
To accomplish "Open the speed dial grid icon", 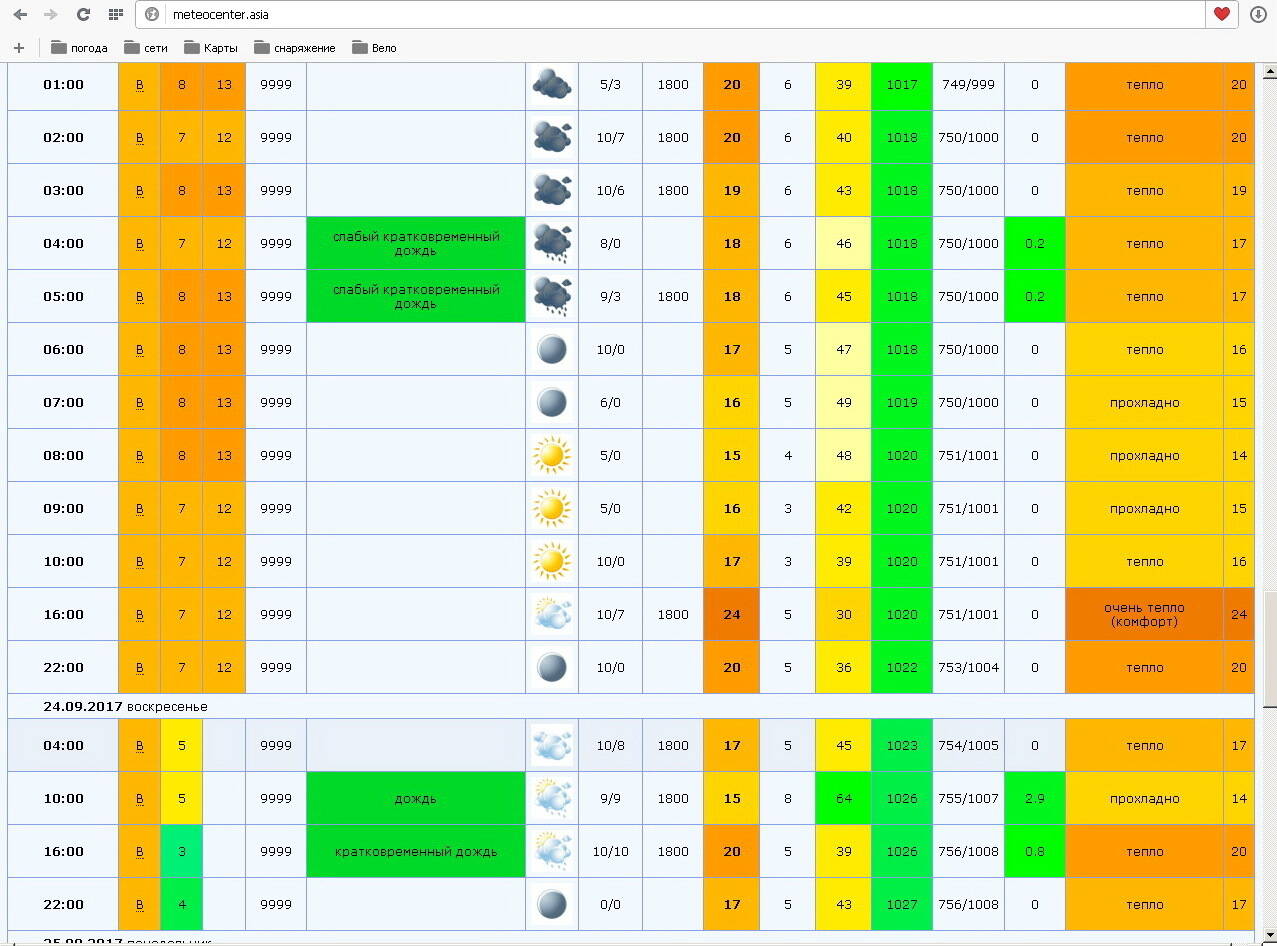I will pyautogui.click(x=115, y=15).
